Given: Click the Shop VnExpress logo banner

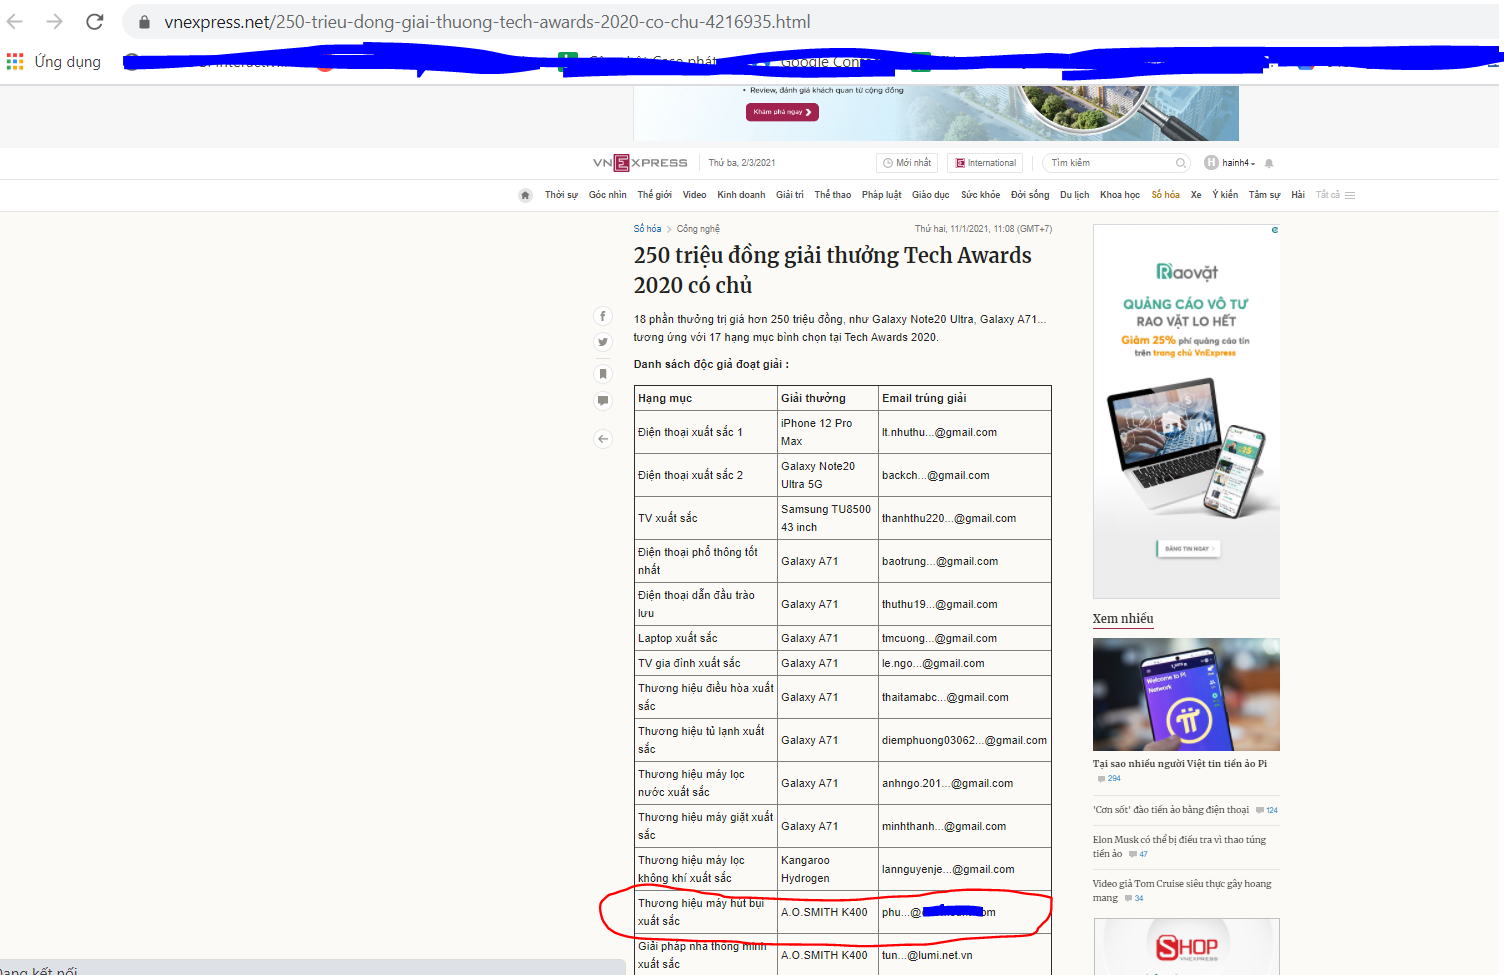Looking at the screenshot, I should tap(1186, 947).
